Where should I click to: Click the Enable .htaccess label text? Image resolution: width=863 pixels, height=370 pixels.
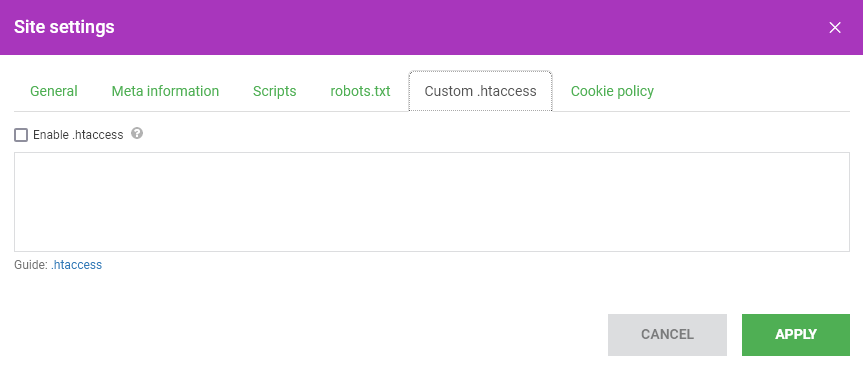click(x=78, y=135)
